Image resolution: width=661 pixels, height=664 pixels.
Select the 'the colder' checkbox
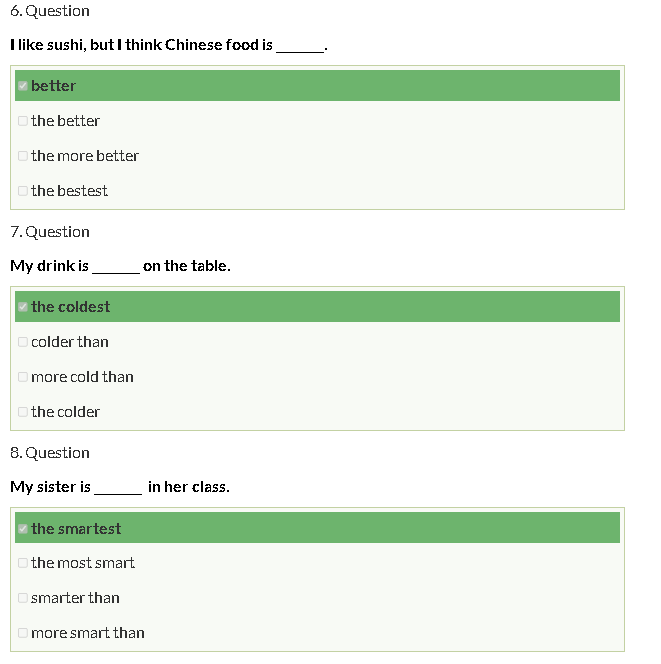pos(23,412)
